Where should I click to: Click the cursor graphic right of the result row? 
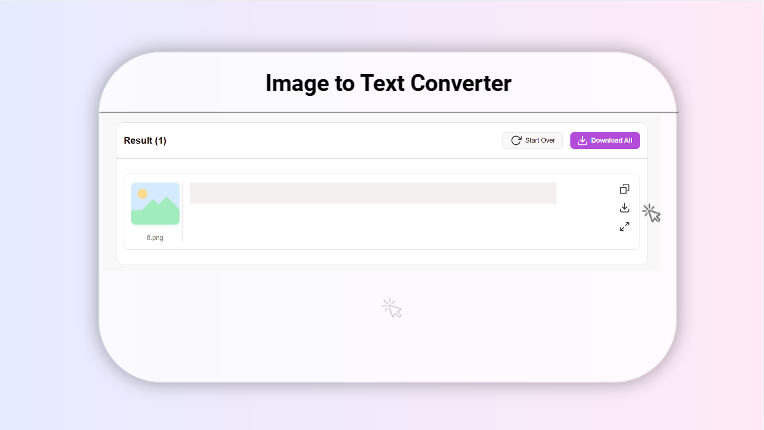point(652,213)
